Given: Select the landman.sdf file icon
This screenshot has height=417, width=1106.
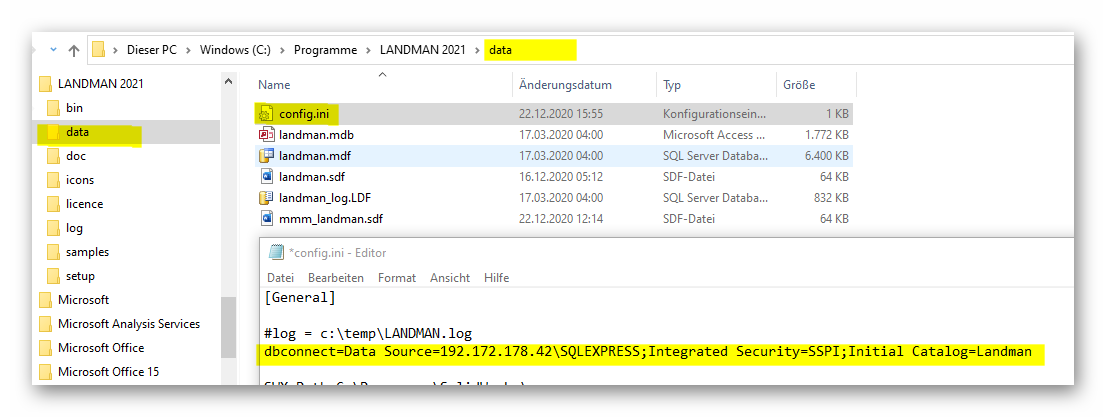Looking at the screenshot, I should pos(266,176).
